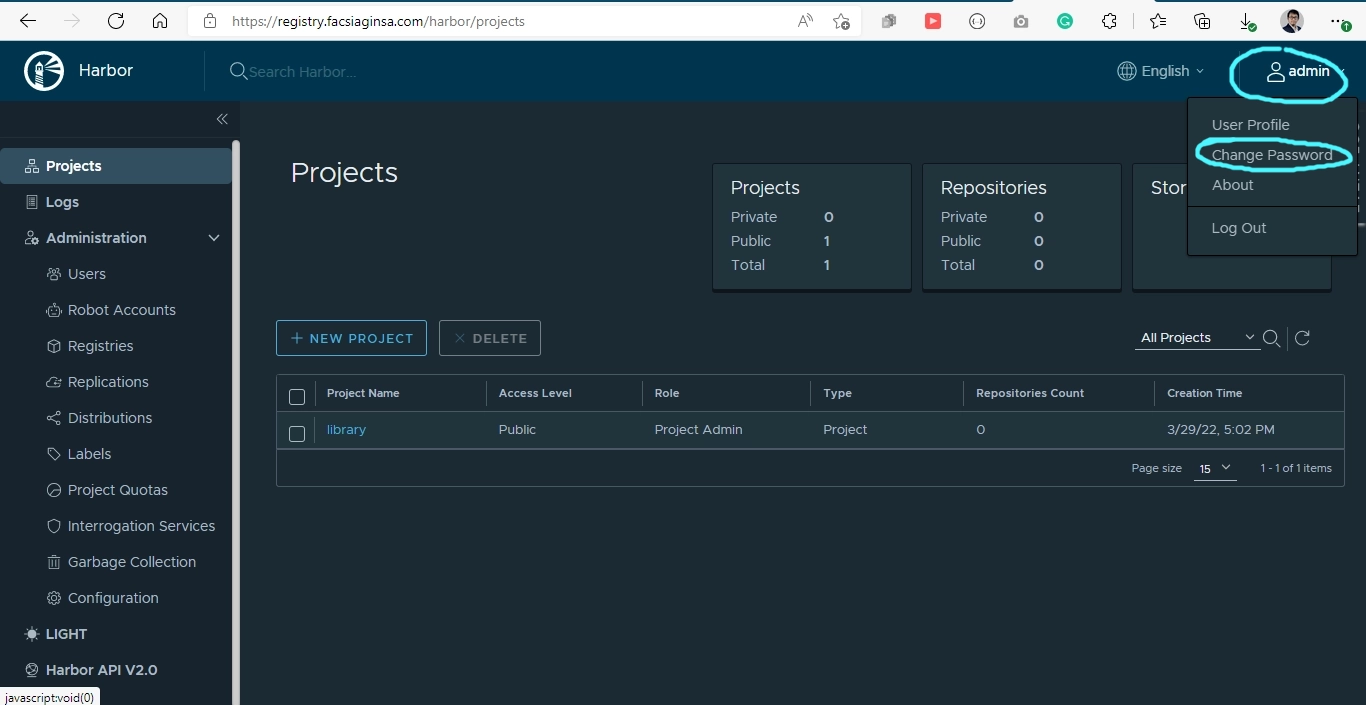This screenshot has height=705, width=1366.
Task: Click the browser Extensions puzzle icon
Action: tap(1109, 21)
